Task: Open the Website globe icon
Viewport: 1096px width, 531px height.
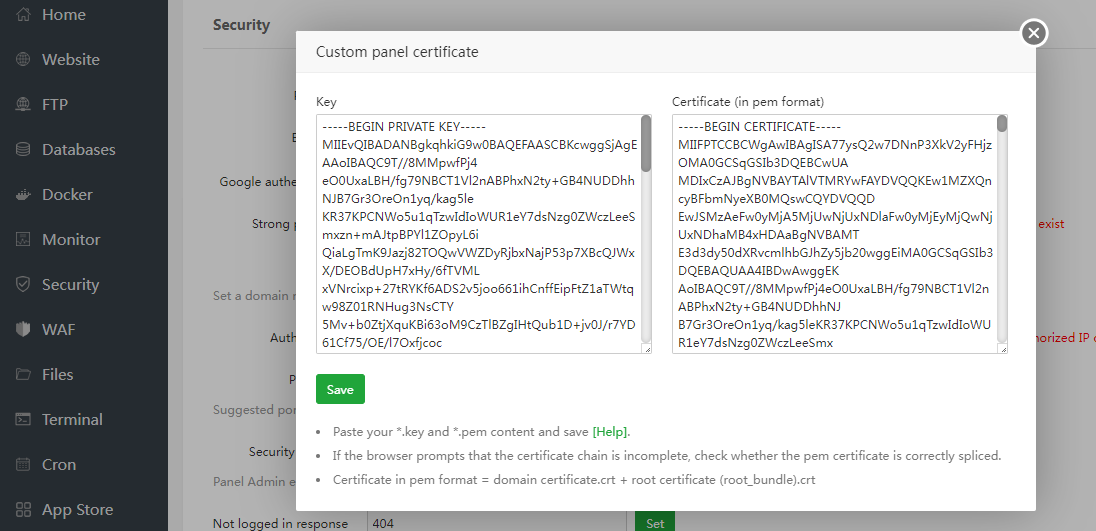Action: tap(24, 60)
